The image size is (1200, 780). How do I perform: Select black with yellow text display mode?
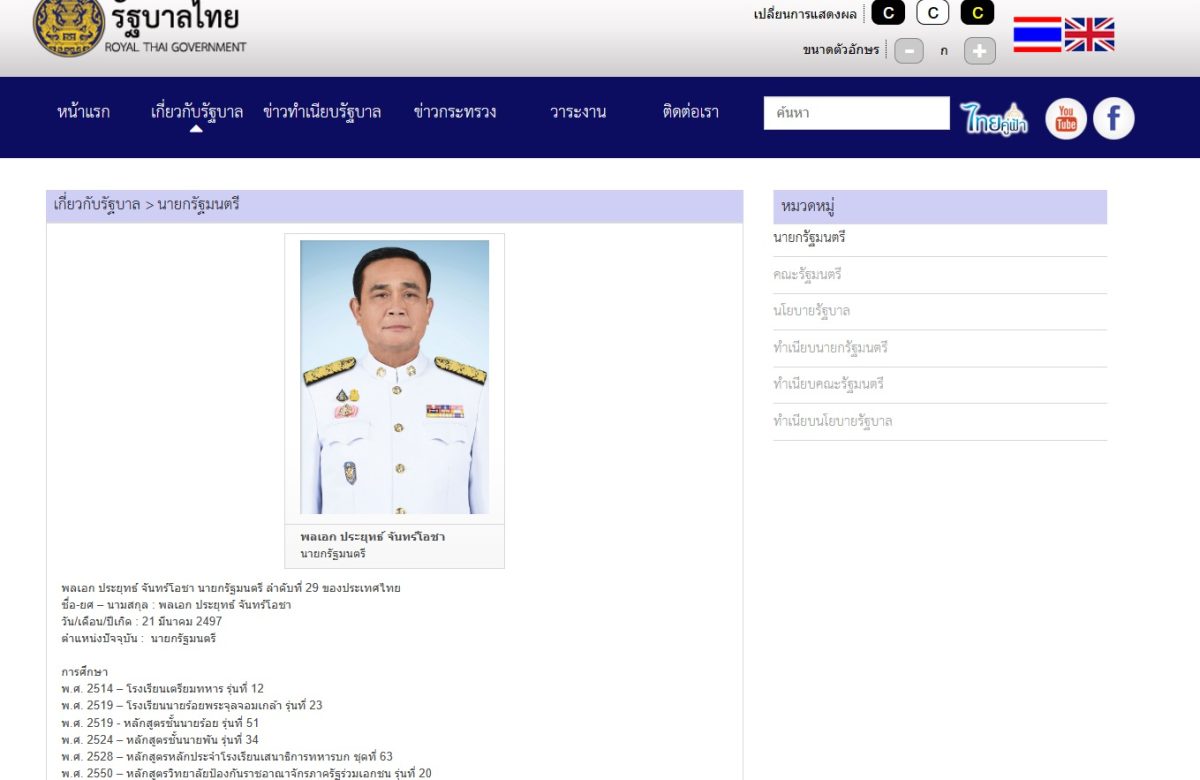tap(977, 13)
